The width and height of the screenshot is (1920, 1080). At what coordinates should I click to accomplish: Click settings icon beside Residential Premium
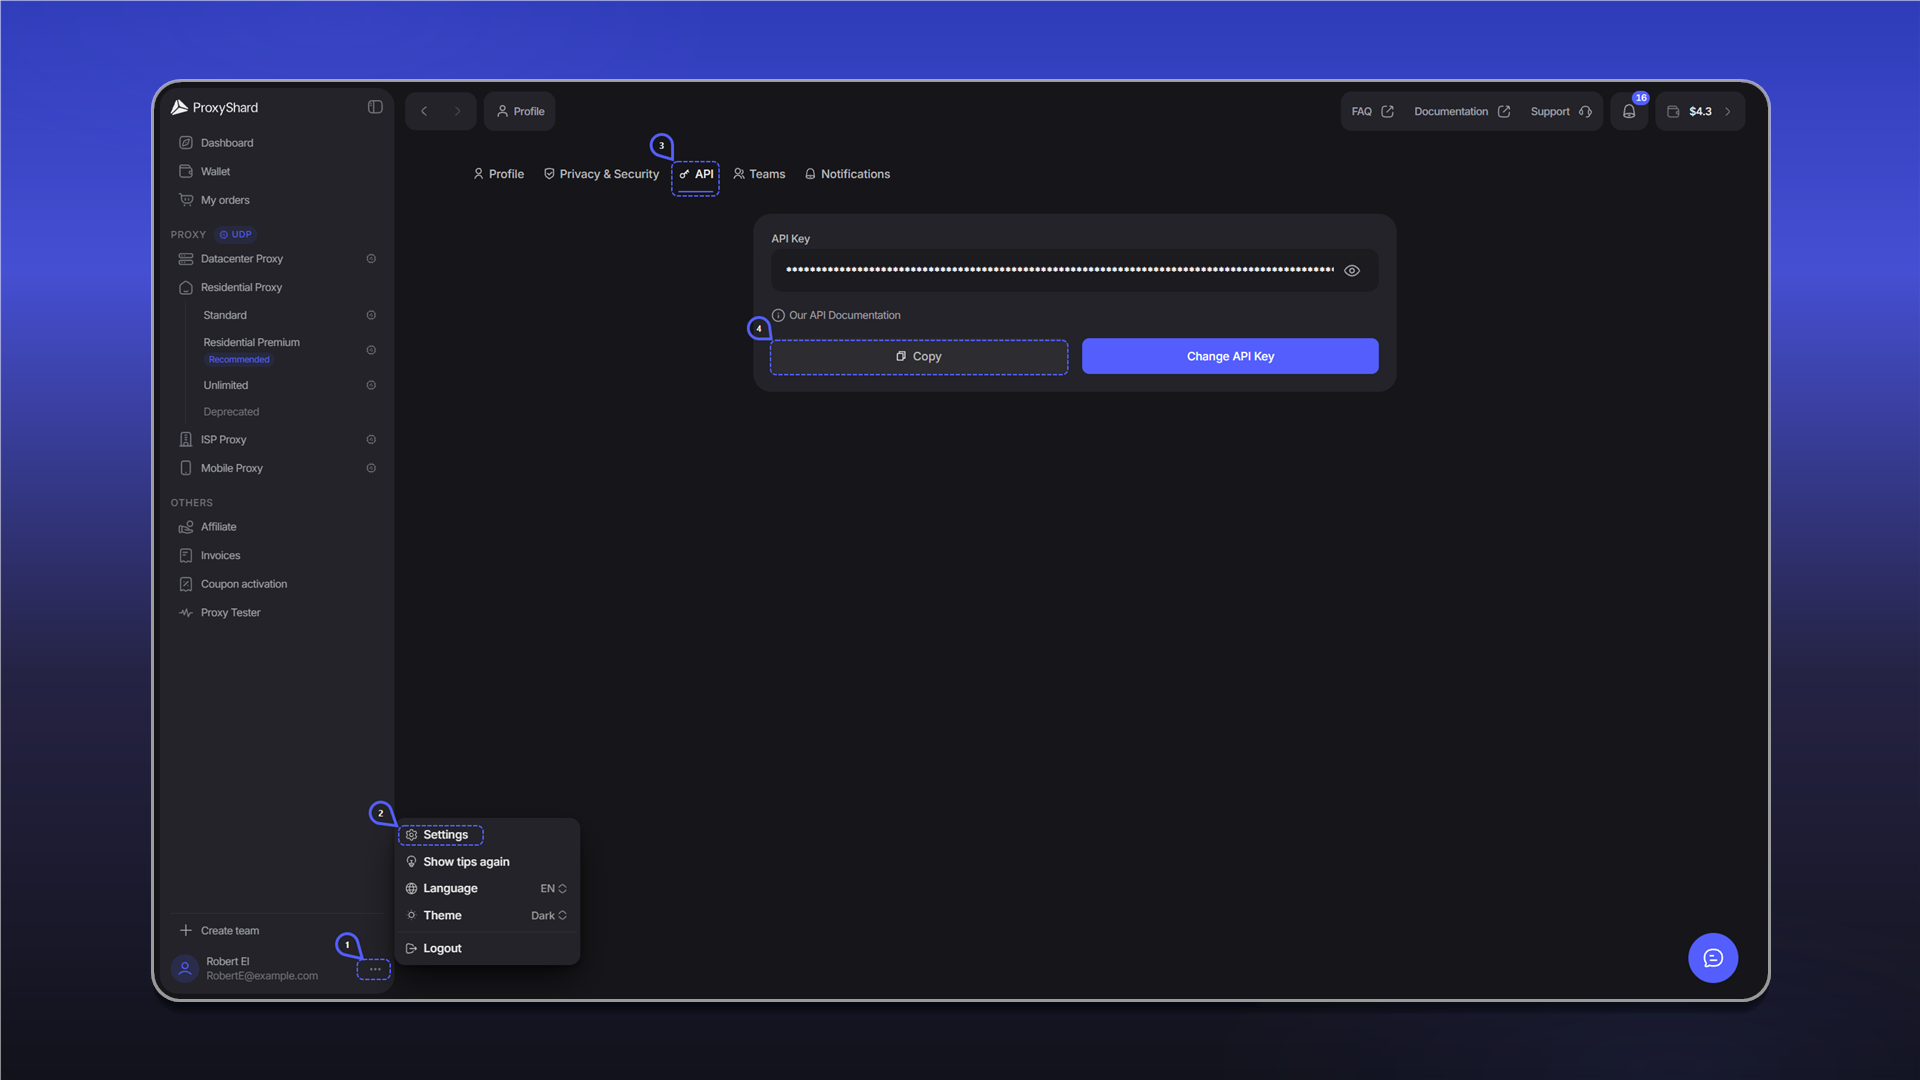[371, 350]
